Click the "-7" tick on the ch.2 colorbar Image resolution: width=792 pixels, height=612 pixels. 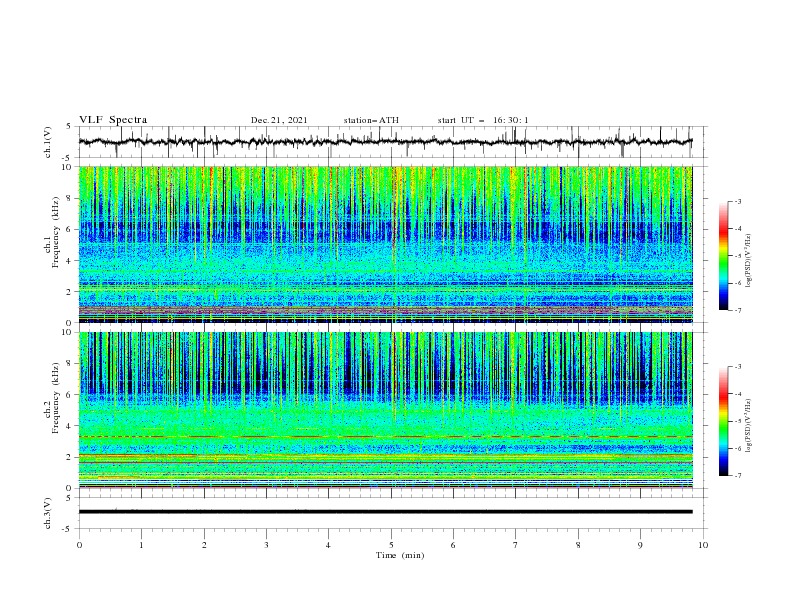737,475
